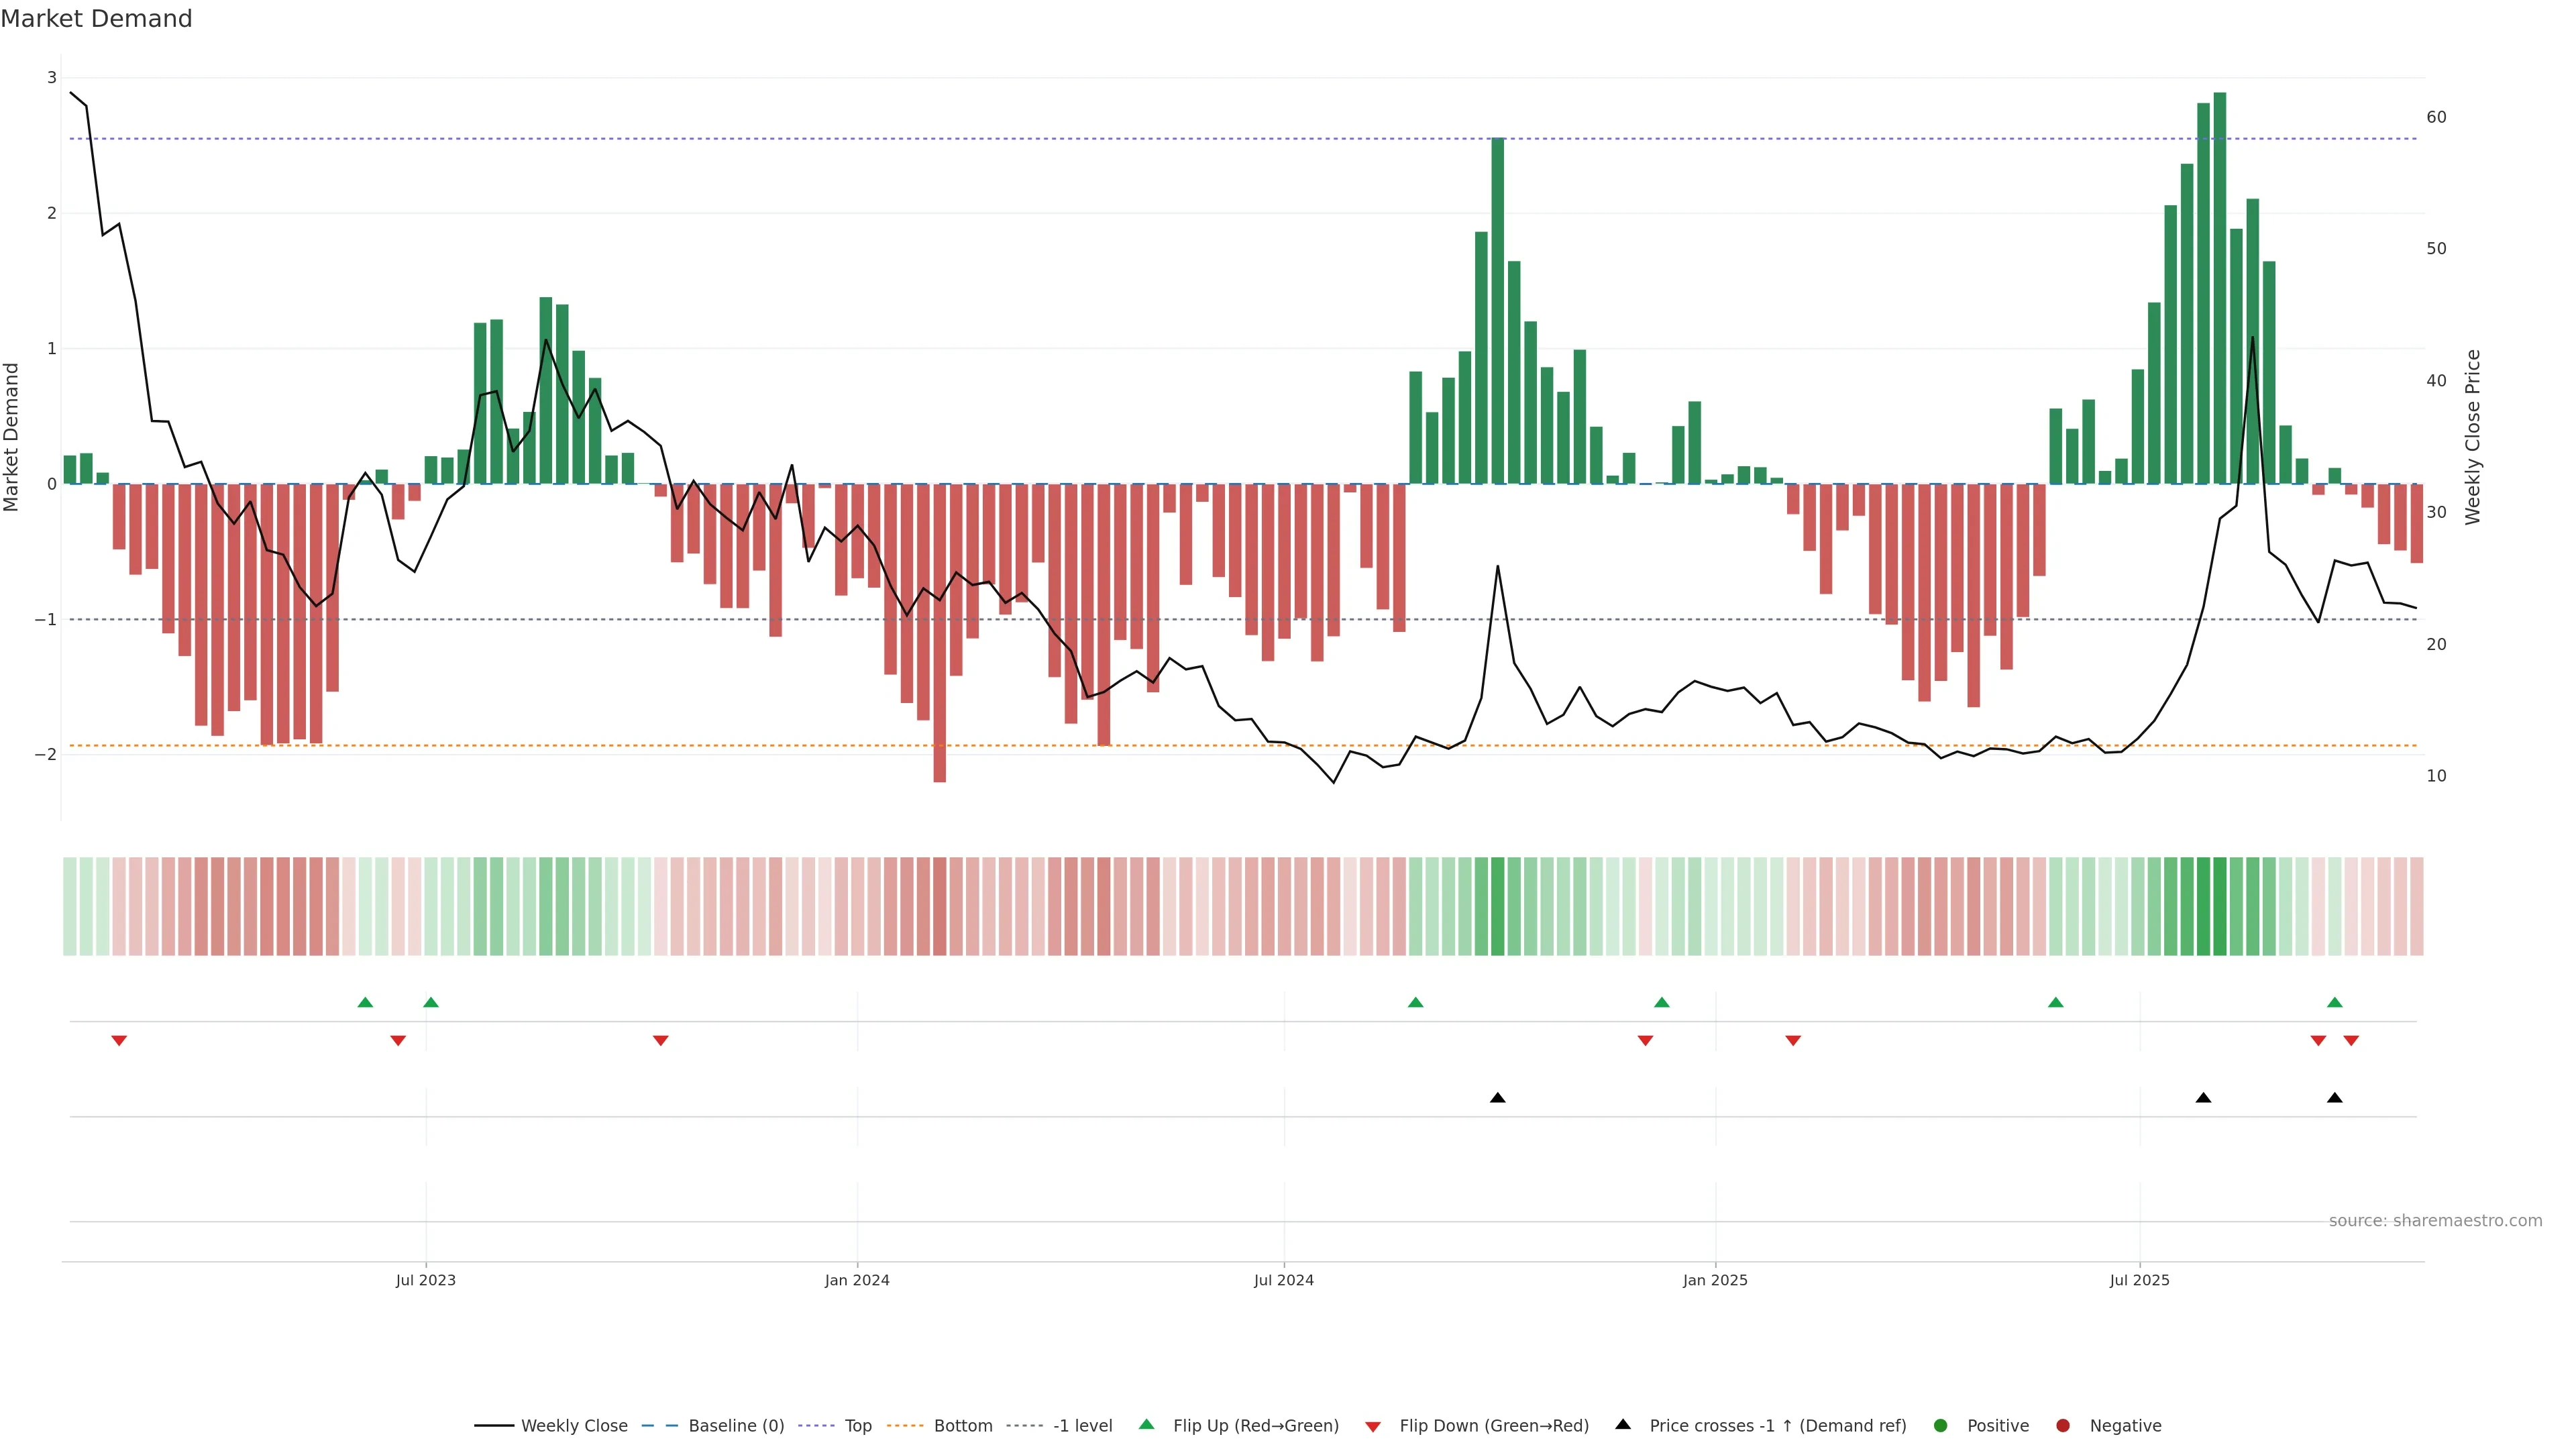Screen dimensions: 2576x1449
Task: Click the red Negative legend dot
Action: (x=2063, y=1425)
